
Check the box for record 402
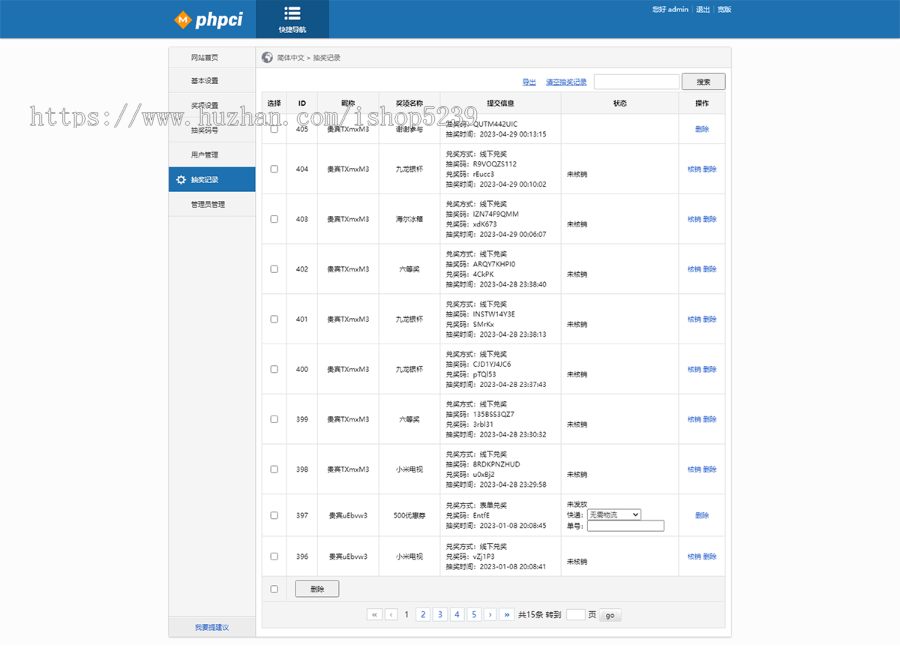[274, 269]
